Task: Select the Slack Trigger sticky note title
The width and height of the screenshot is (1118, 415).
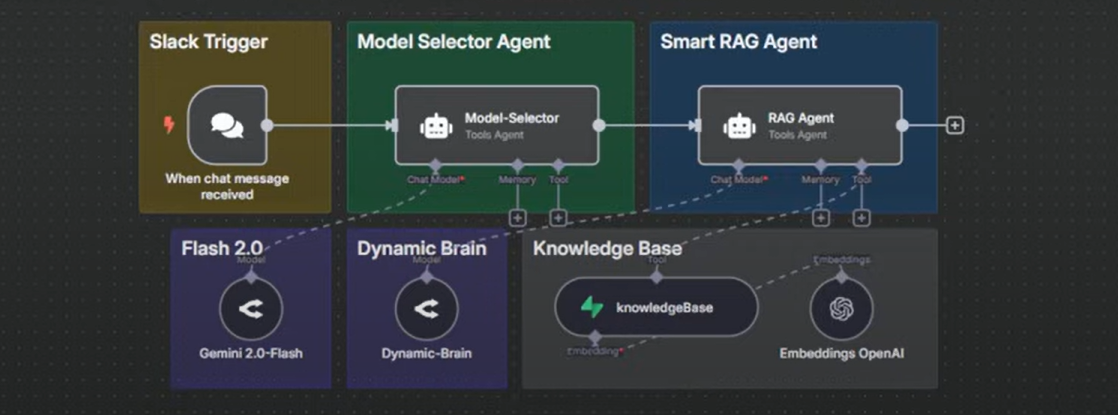Action: [x=209, y=41]
